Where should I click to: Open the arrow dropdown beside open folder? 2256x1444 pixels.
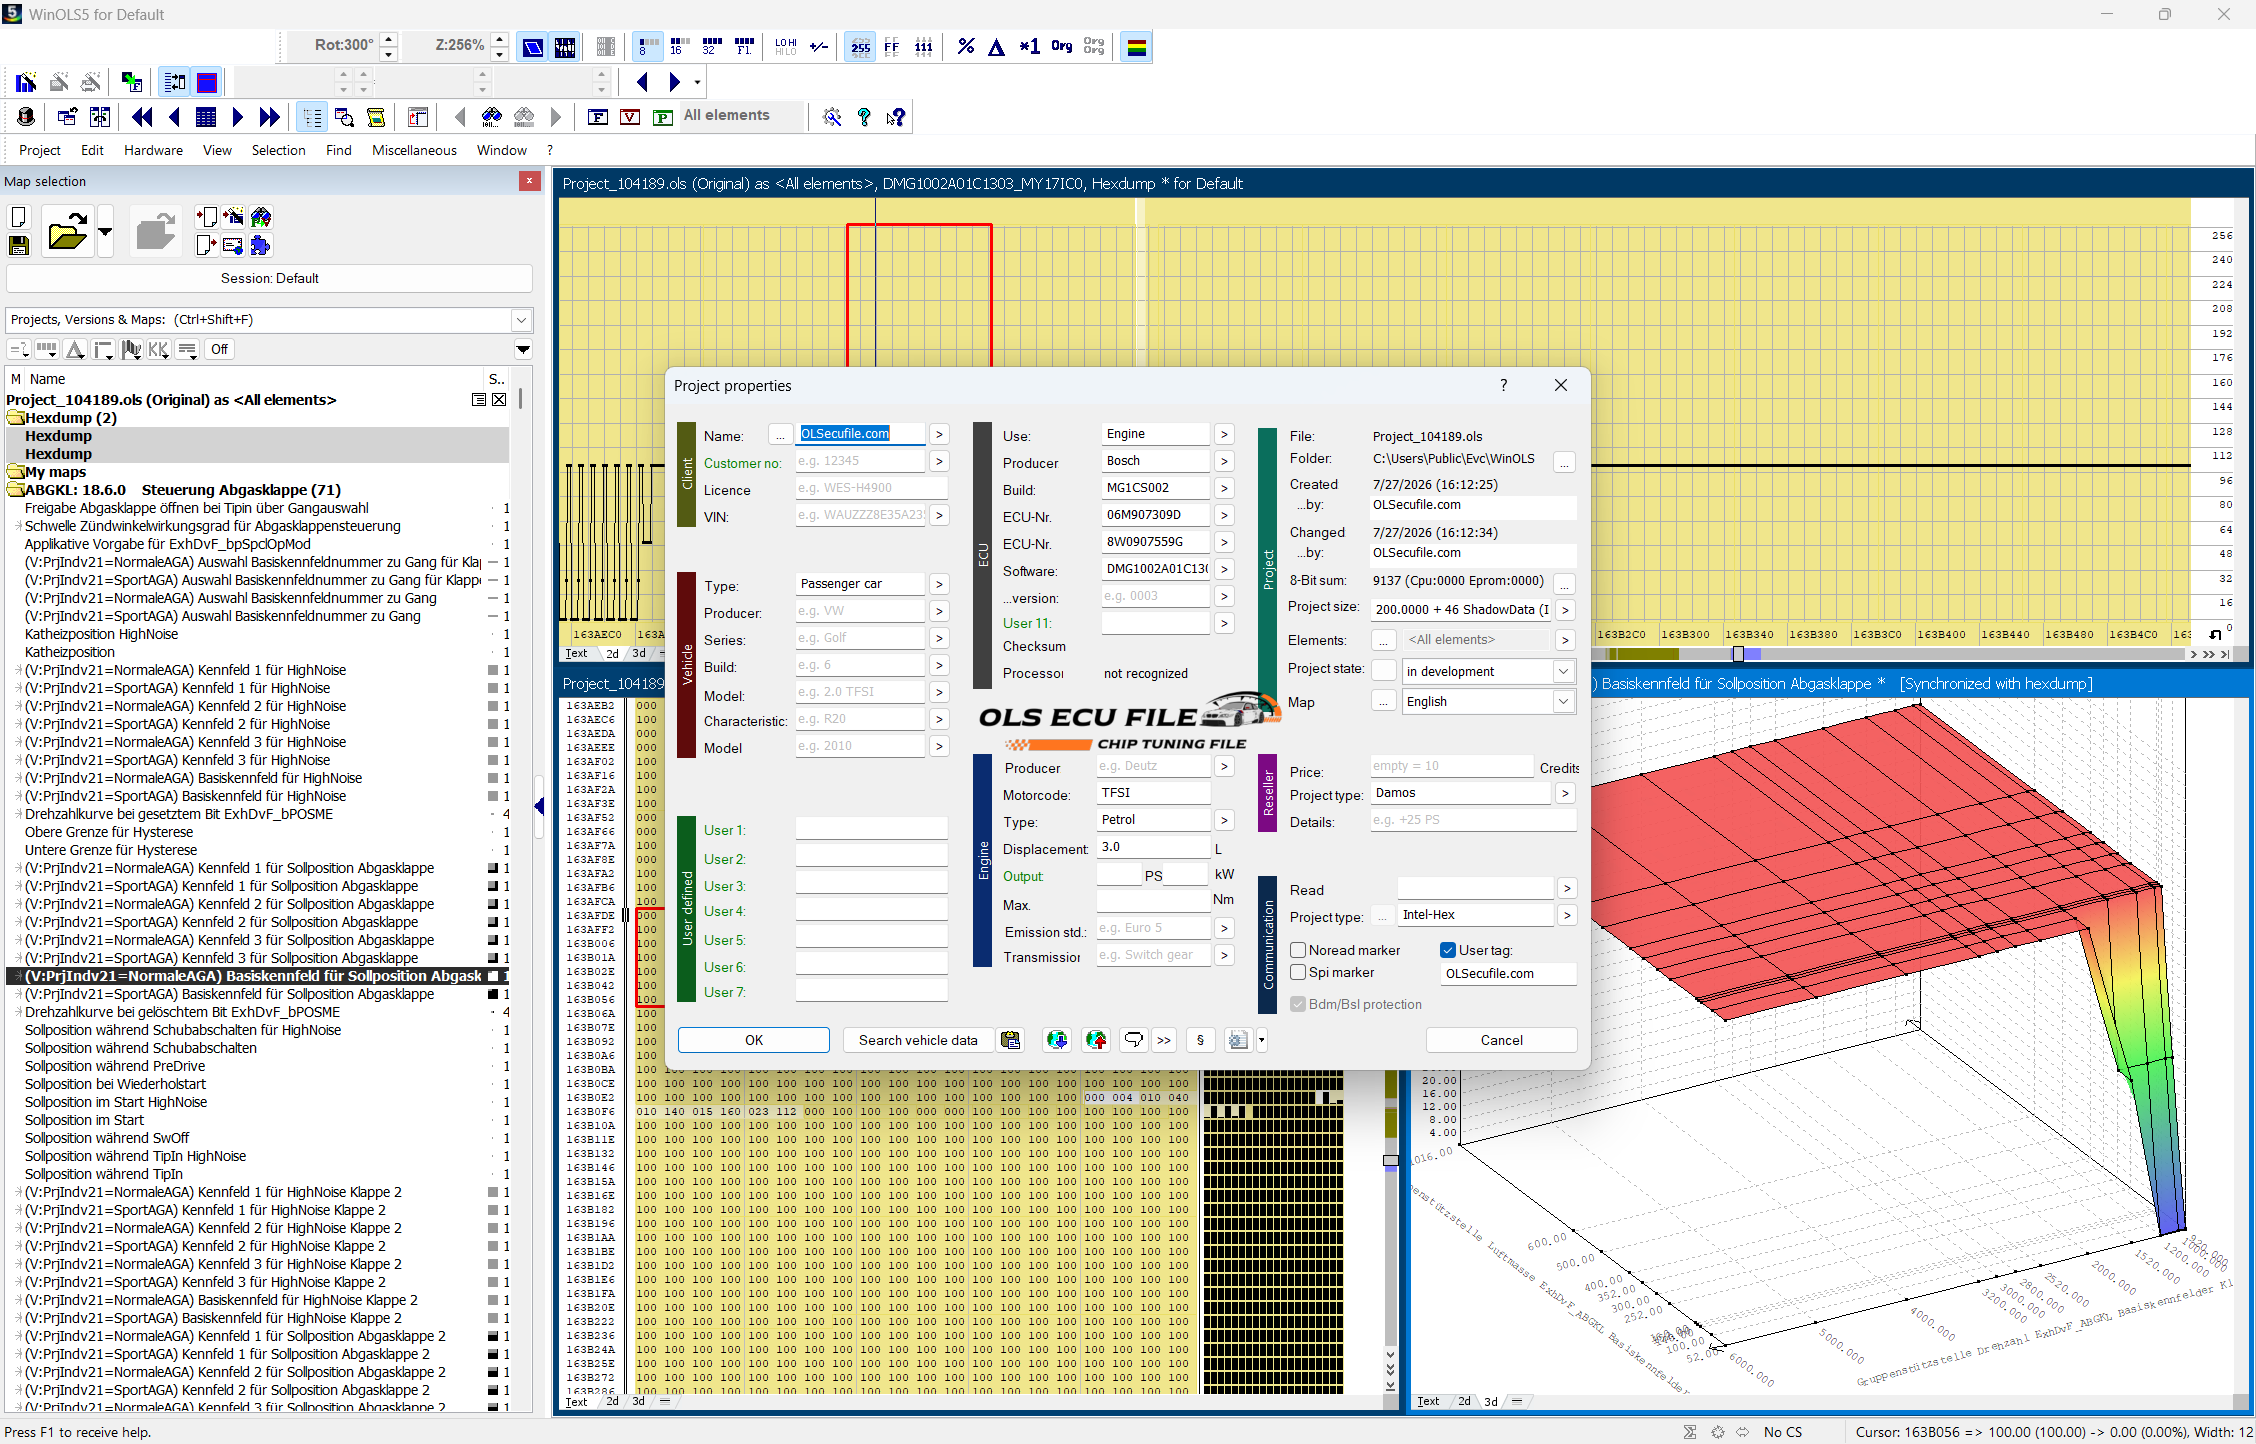[105, 232]
